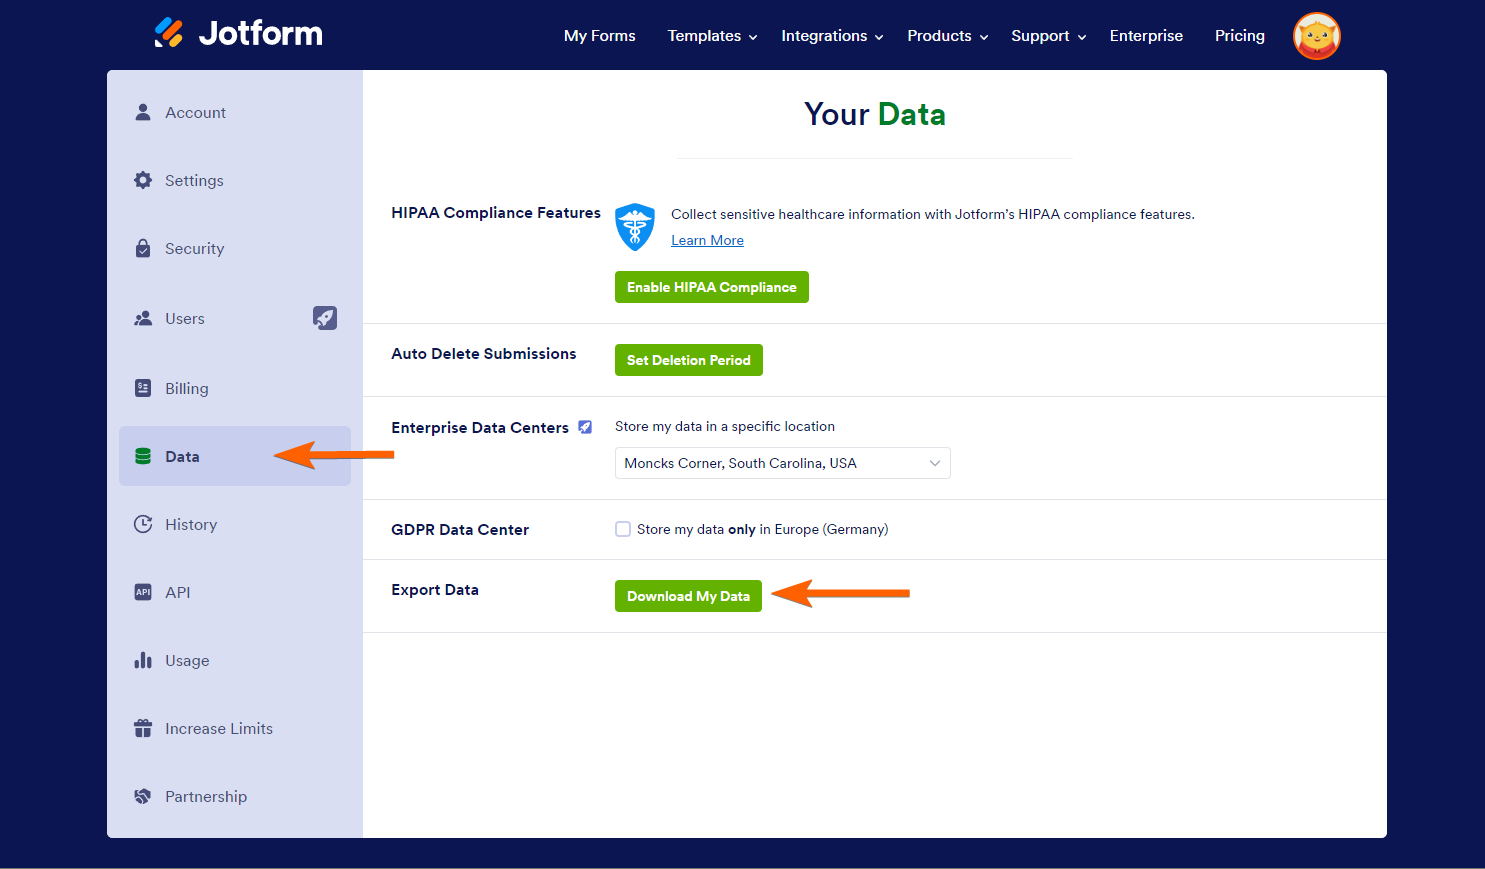Click the Usage bar chart icon
Viewport: 1485px width, 869px height.
coord(143,660)
